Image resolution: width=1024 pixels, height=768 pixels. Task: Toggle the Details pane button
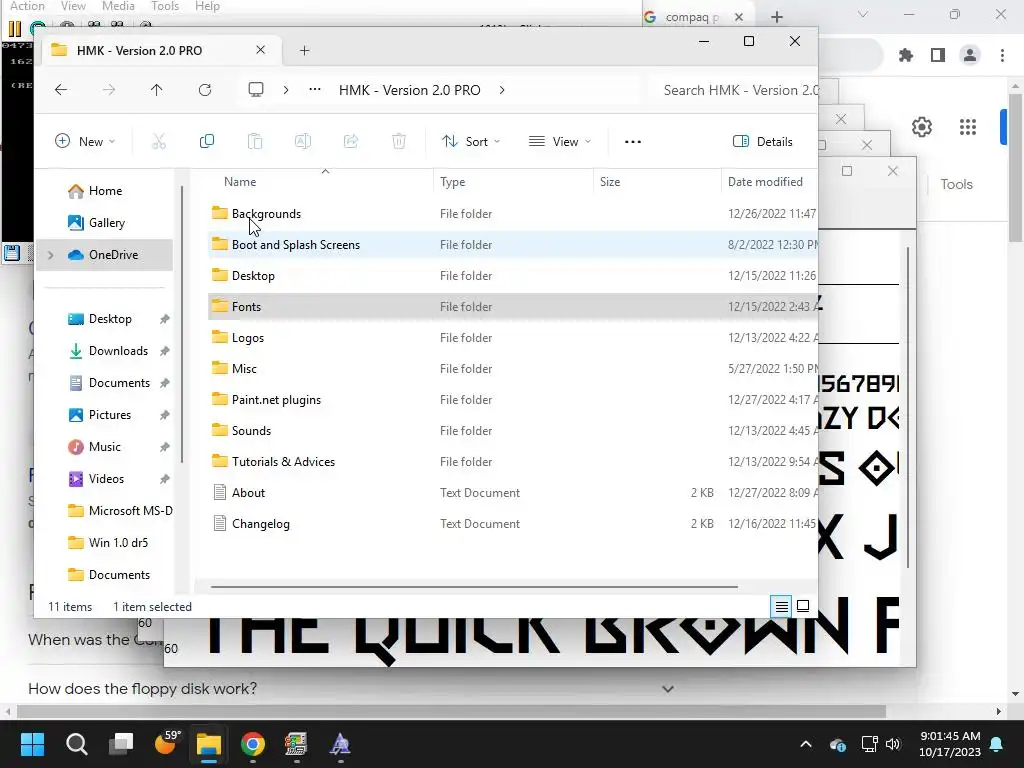(763, 142)
